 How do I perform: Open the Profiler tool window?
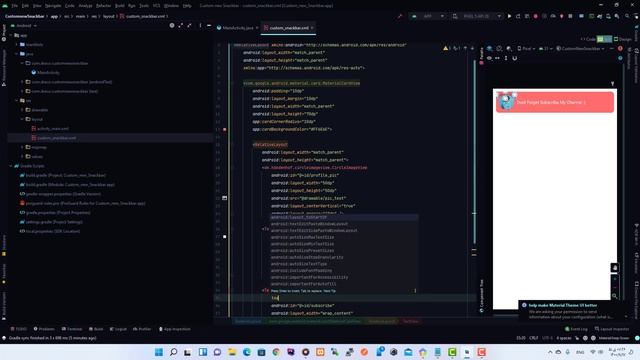(x=142, y=329)
